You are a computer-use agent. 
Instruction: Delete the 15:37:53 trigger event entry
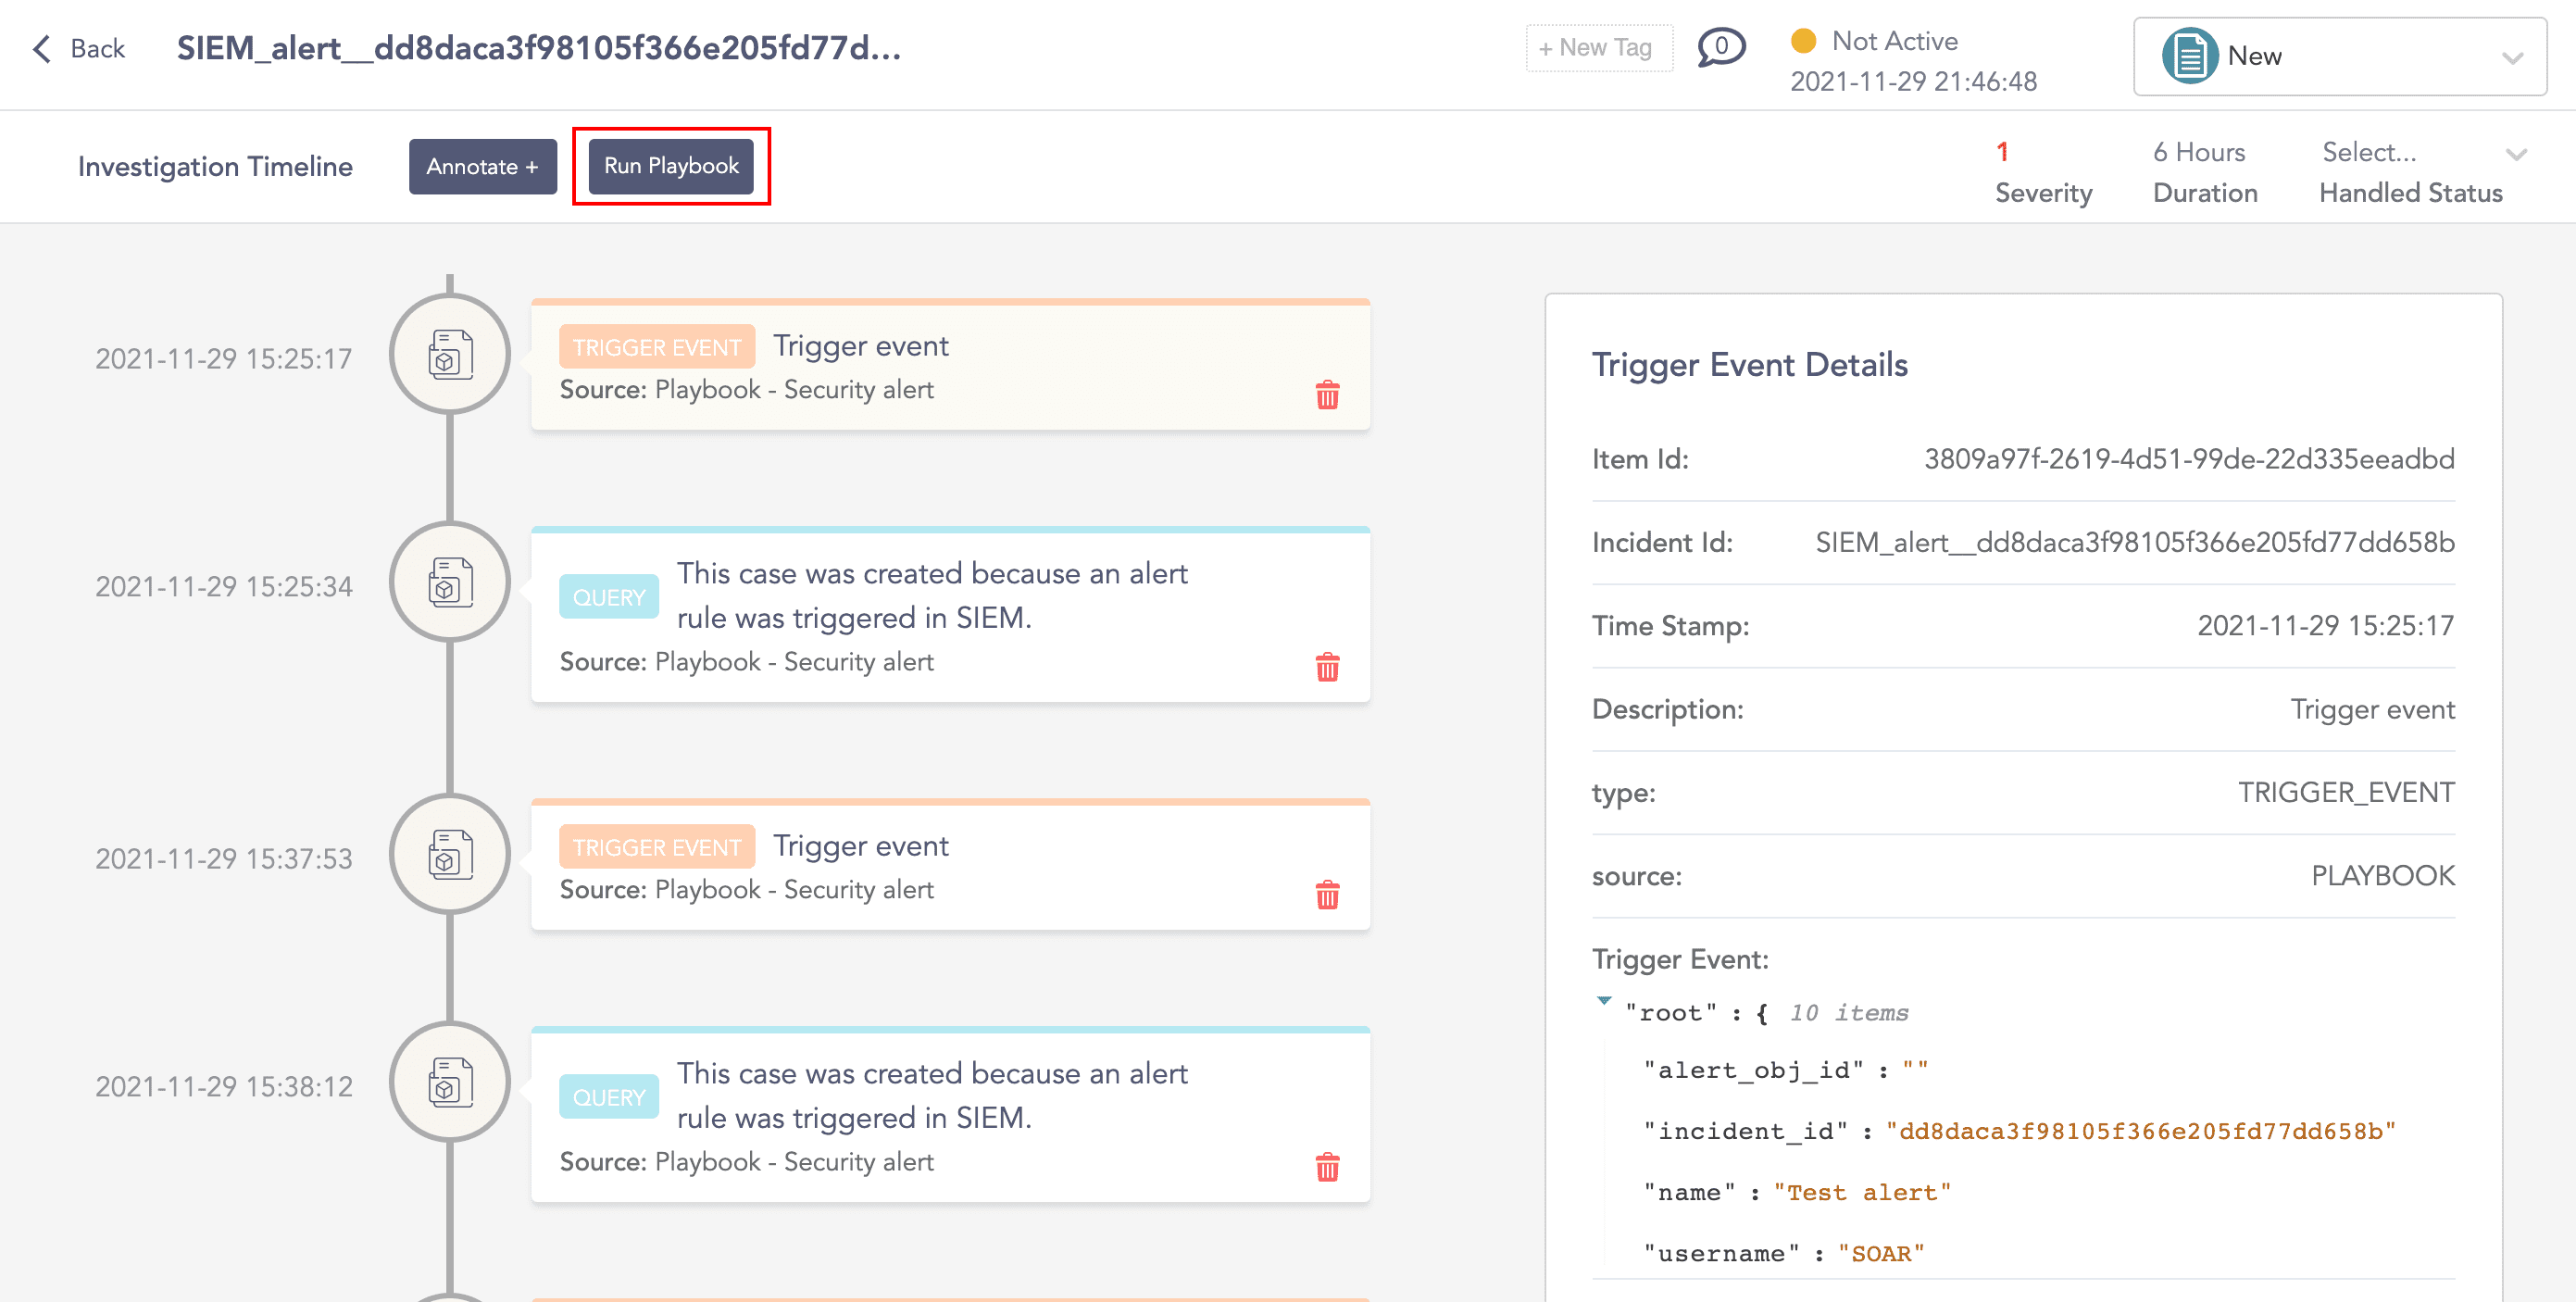pyautogui.click(x=1327, y=895)
